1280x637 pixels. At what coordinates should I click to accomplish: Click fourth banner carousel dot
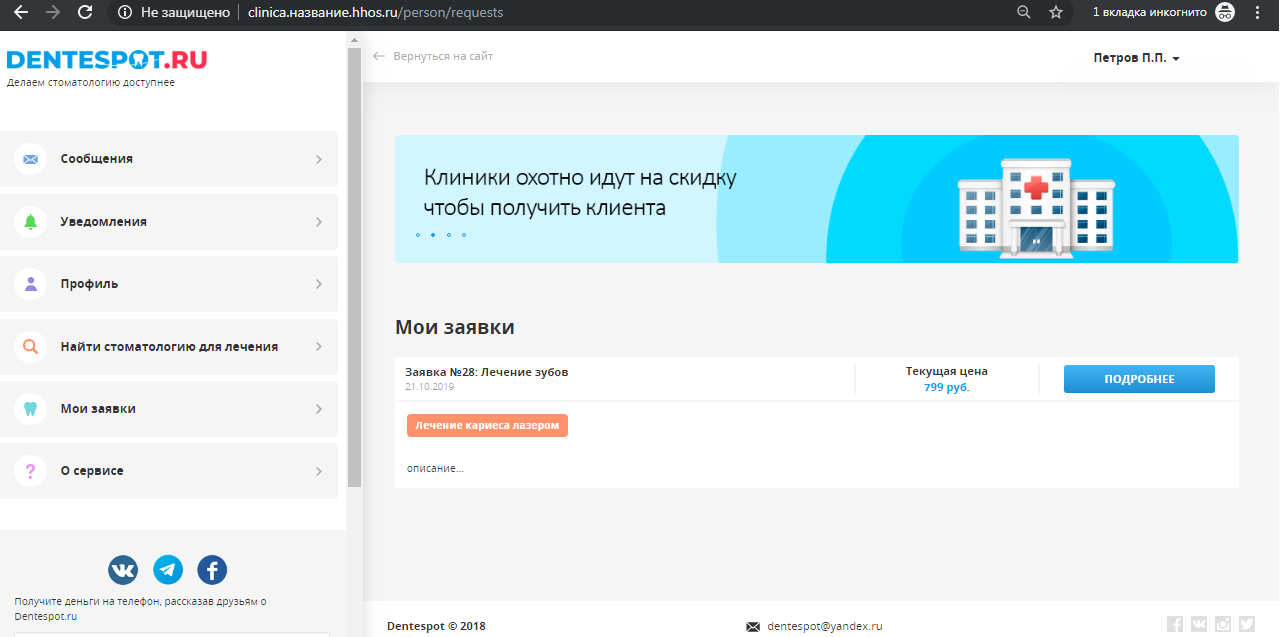[x=464, y=235]
